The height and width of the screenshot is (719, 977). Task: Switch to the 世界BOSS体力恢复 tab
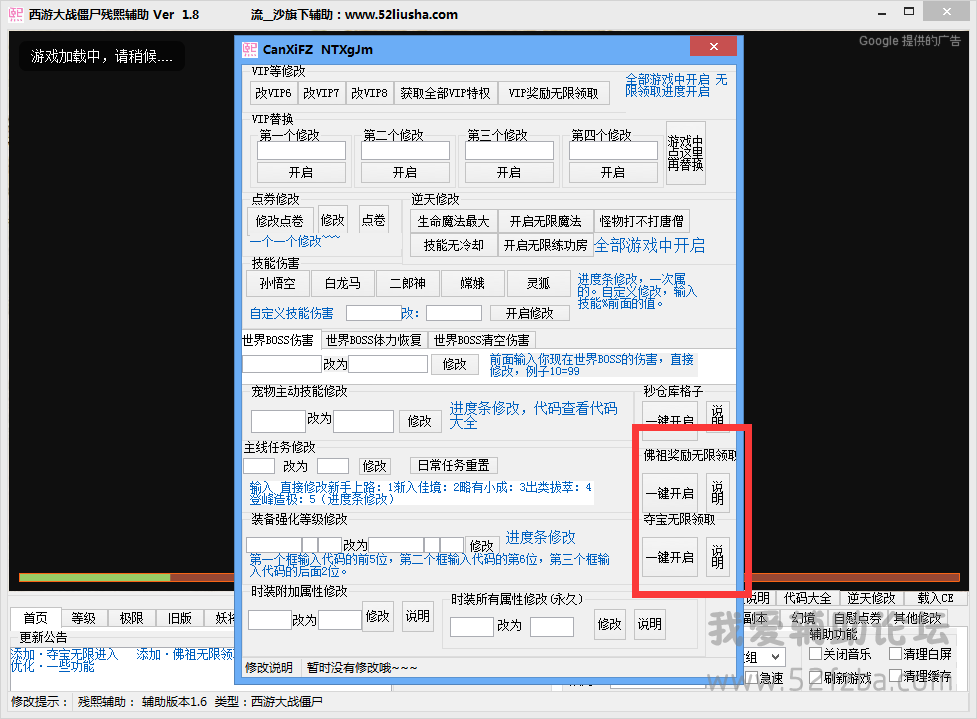(373, 340)
